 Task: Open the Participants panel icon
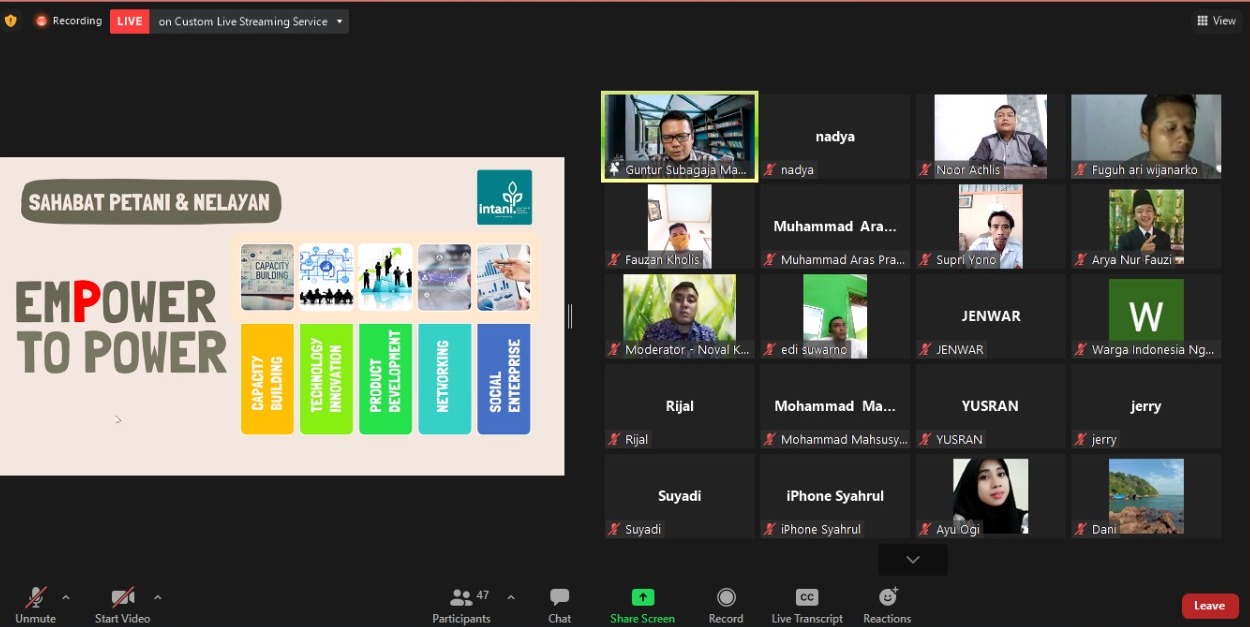click(x=461, y=598)
